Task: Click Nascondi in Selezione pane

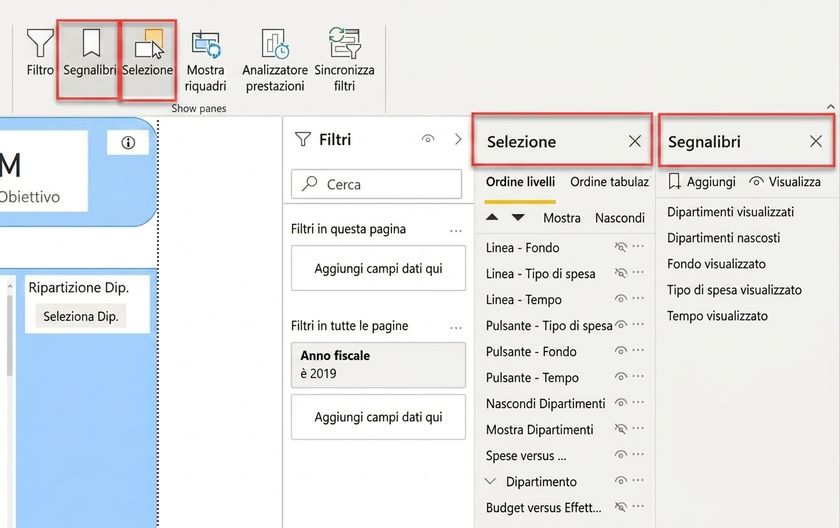Action: (x=620, y=218)
